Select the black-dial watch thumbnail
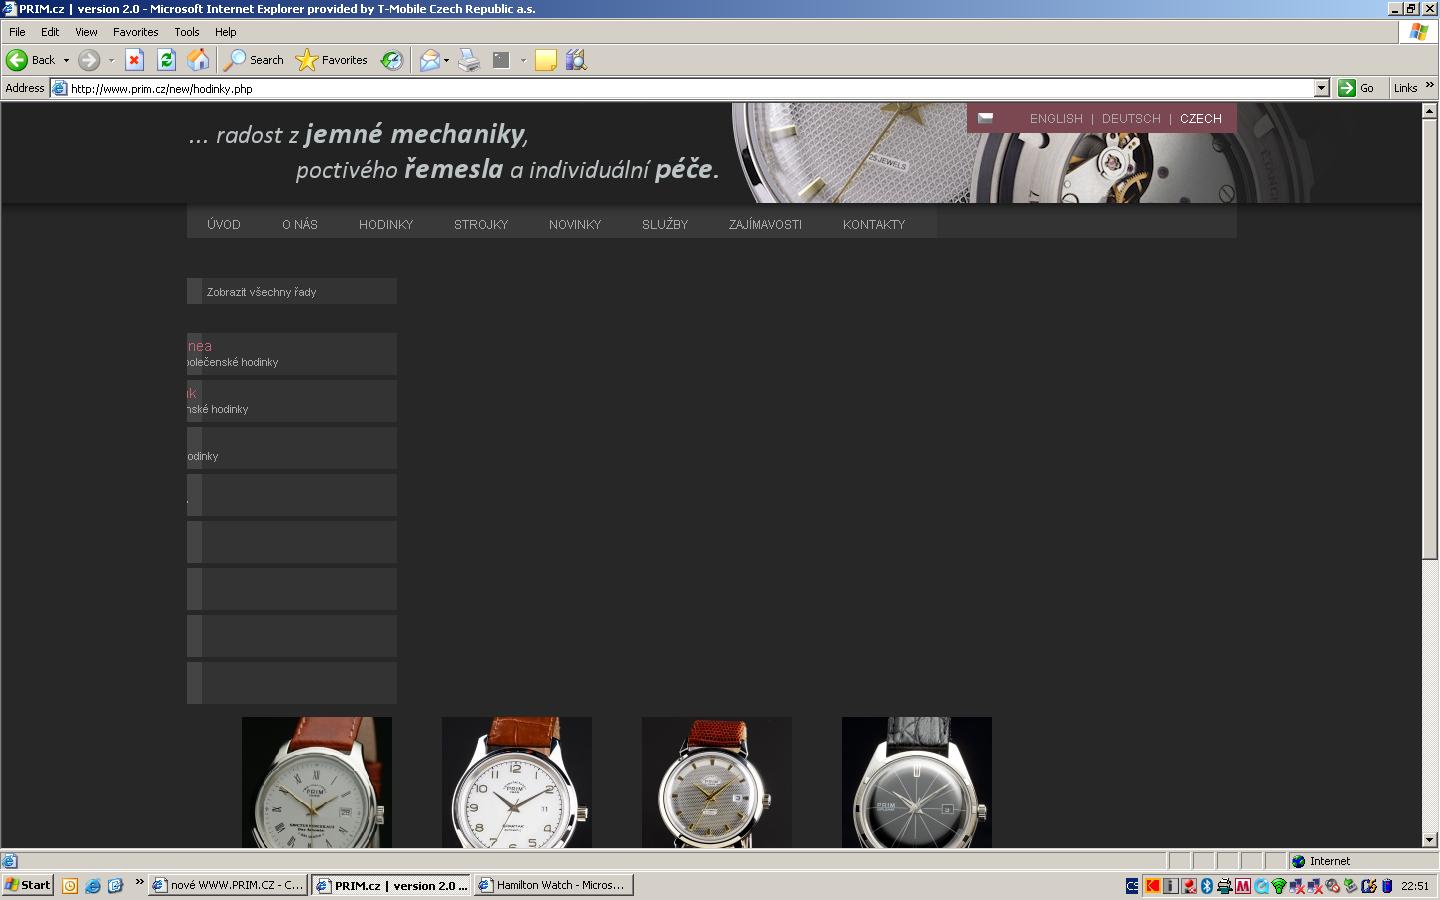 916,782
